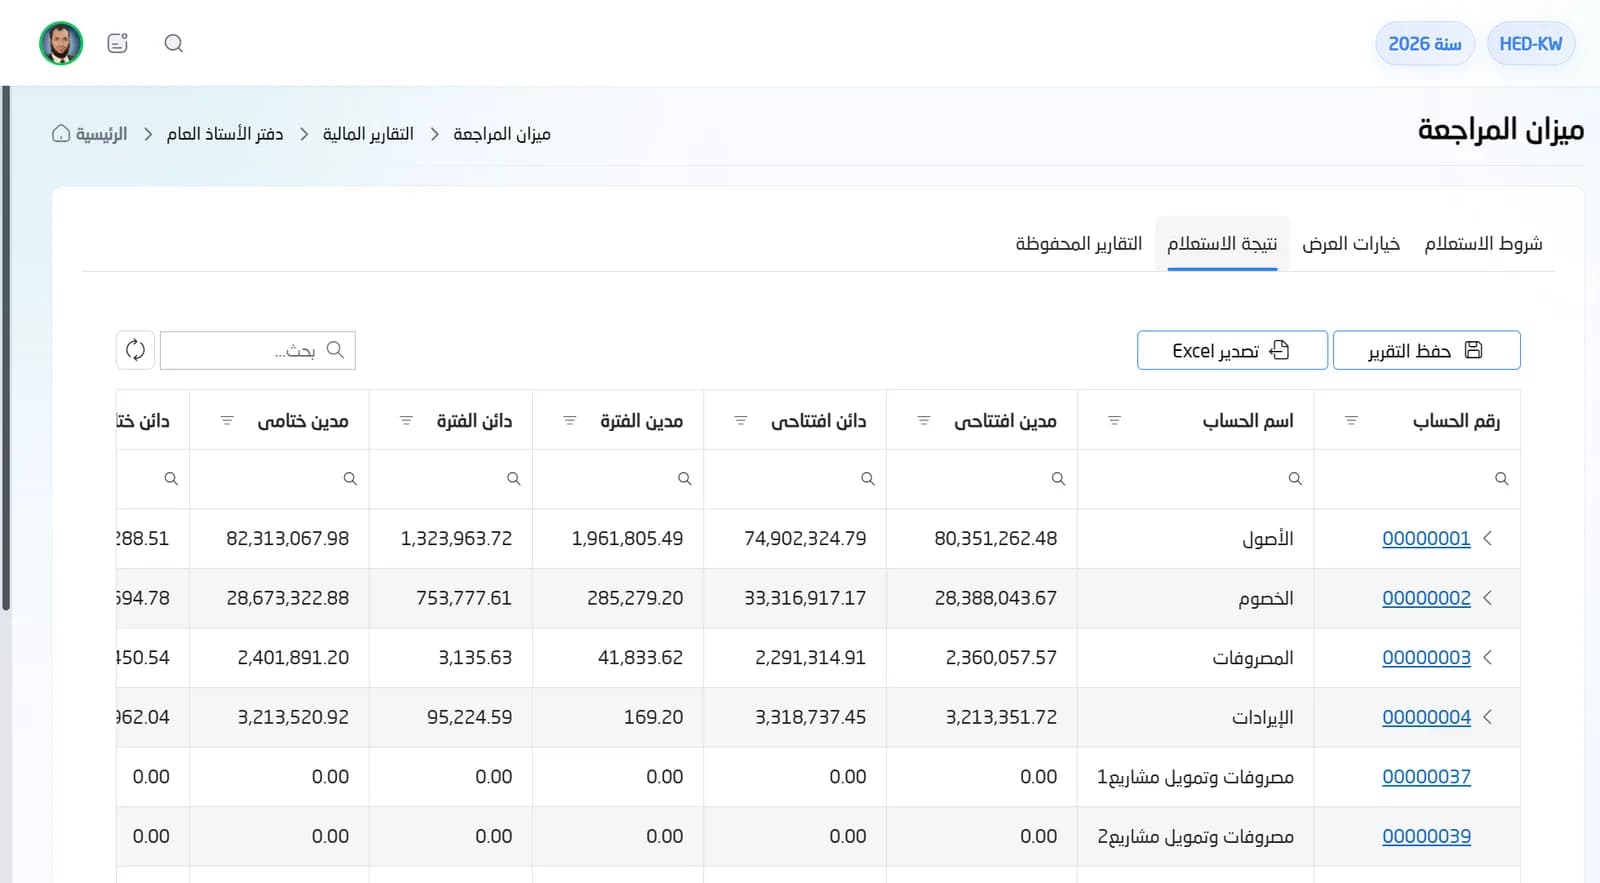This screenshot has width=1600, height=883.
Task: Go to الرئيسية in breadcrumb
Action: coord(101,134)
